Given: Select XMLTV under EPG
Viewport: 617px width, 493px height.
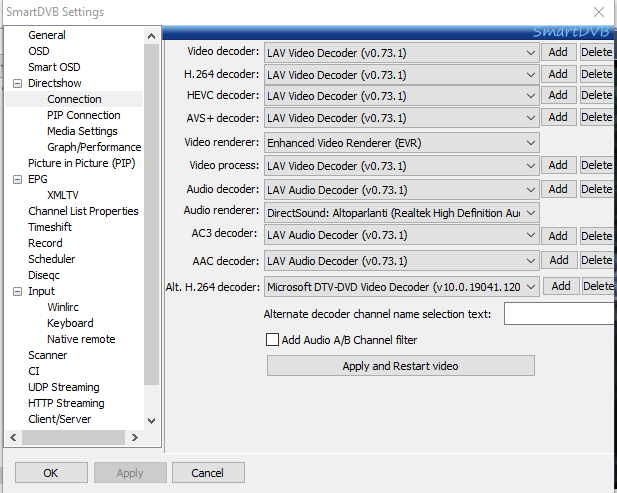Looking at the screenshot, I should (x=63, y=196).
